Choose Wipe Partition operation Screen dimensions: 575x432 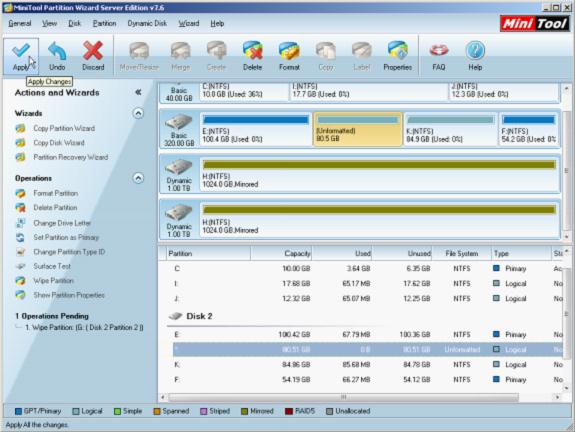pos(54,281)
